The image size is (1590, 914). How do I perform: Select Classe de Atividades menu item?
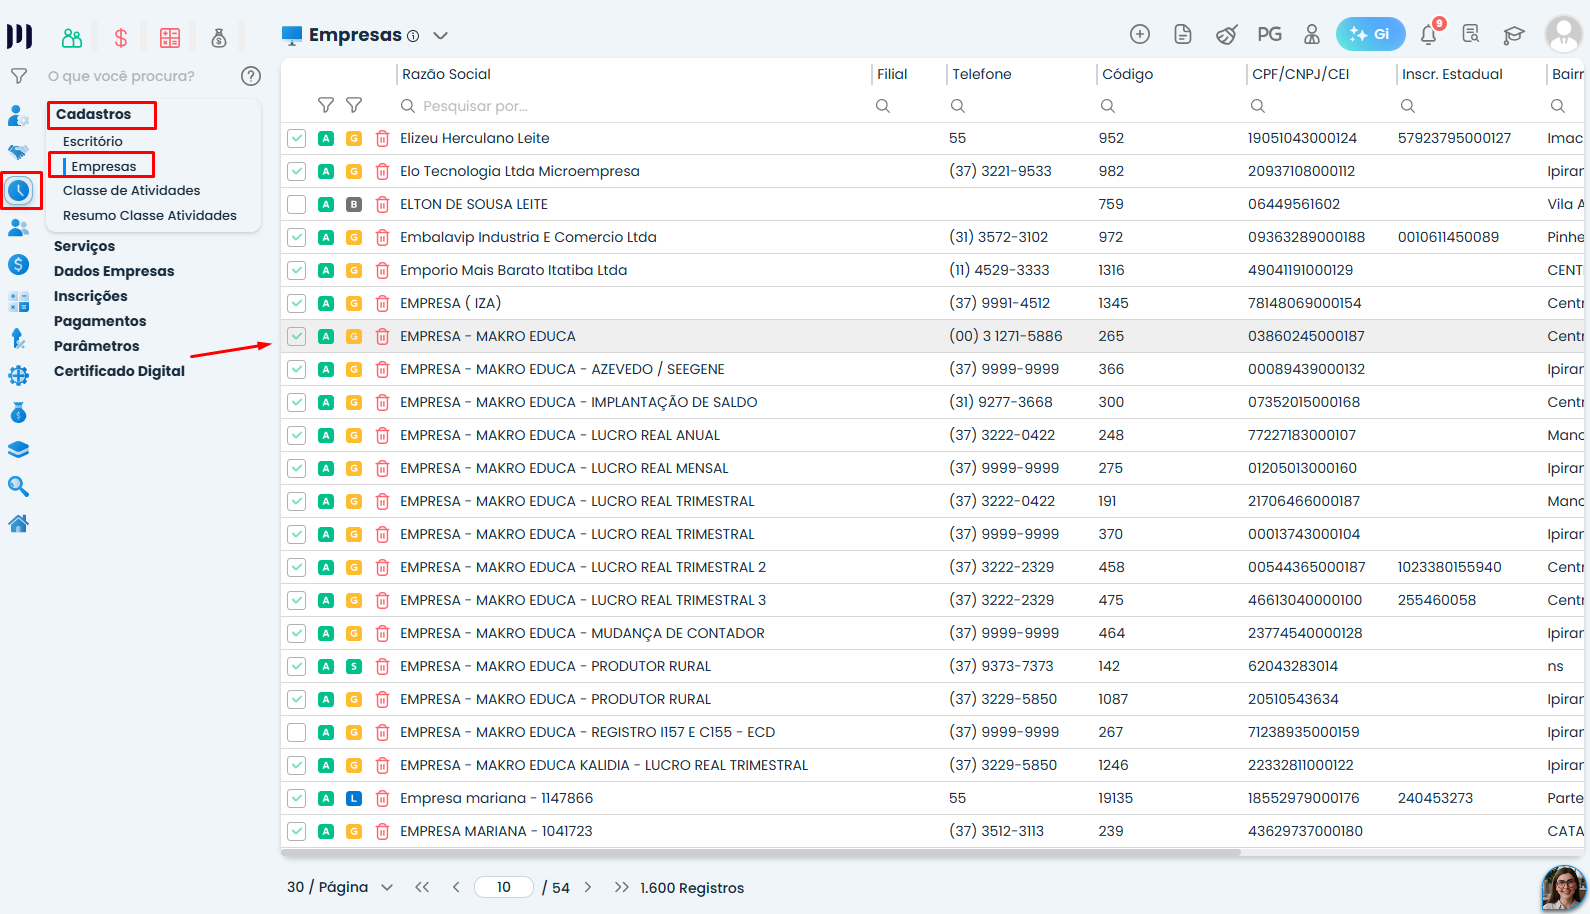[x=131, y=190]
